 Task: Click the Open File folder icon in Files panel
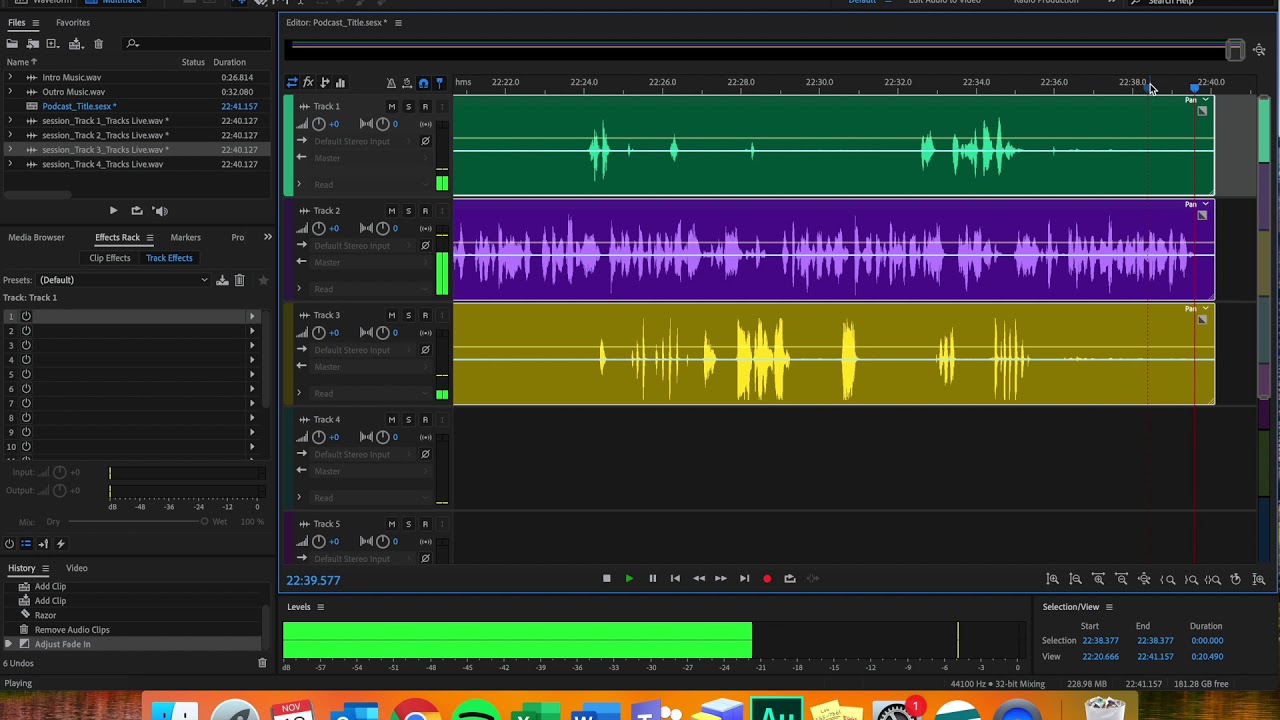pos(12,44)
